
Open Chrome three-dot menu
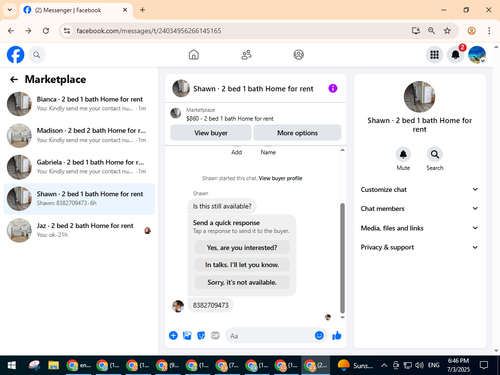point(489,31)
